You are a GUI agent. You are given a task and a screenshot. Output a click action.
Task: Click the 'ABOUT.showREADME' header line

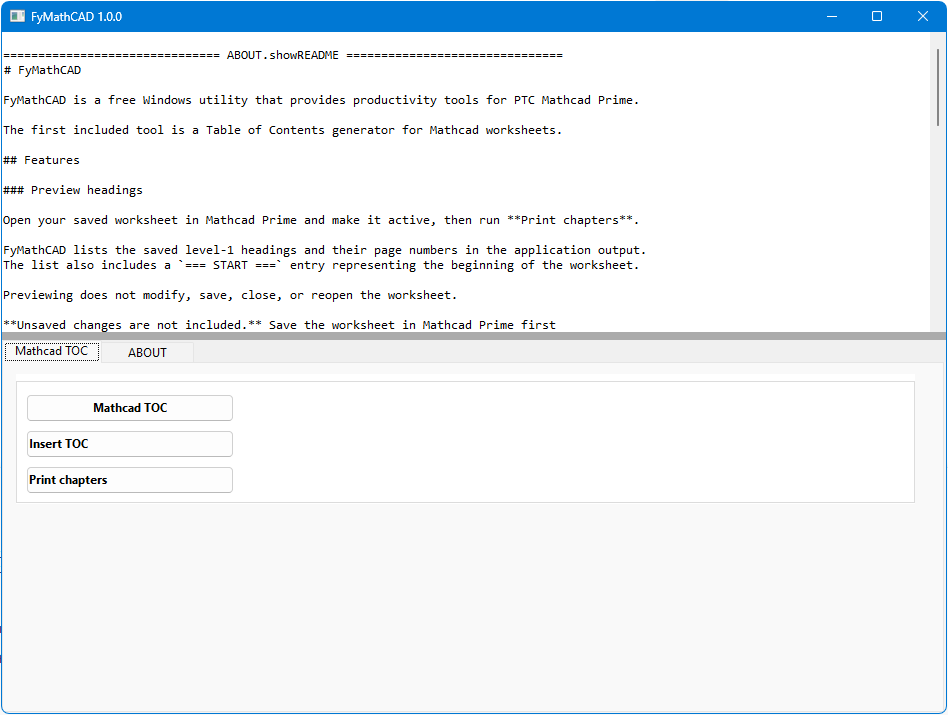[x=283, y=55]
